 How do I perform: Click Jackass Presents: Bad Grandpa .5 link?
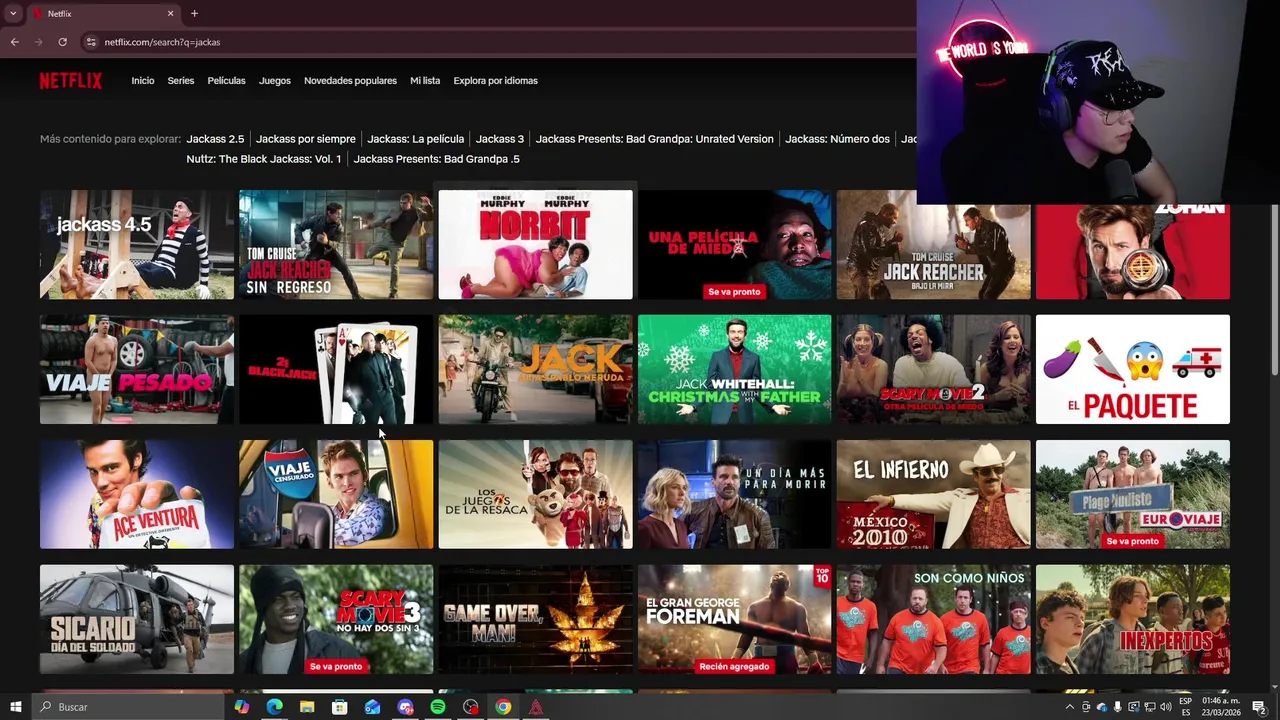(436, 159)
